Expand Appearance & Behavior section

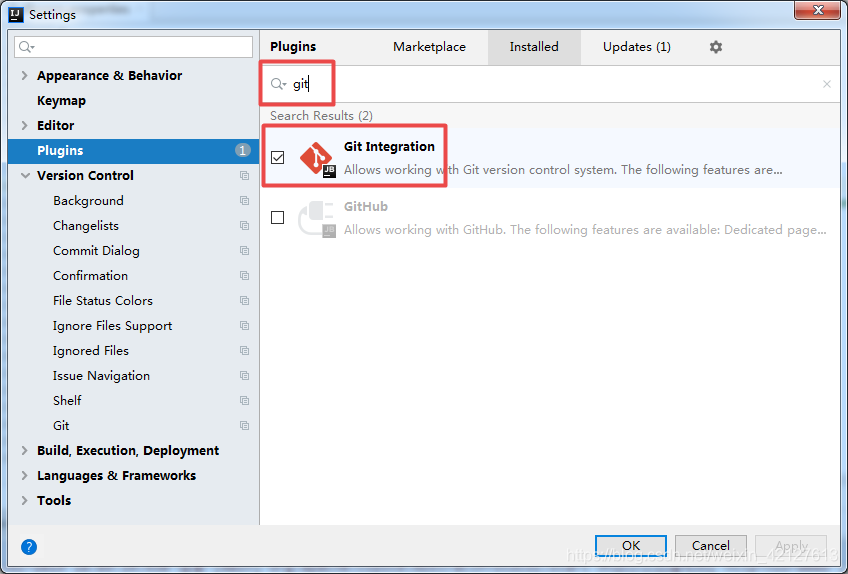pyautogui.click(x=24, y=76)
